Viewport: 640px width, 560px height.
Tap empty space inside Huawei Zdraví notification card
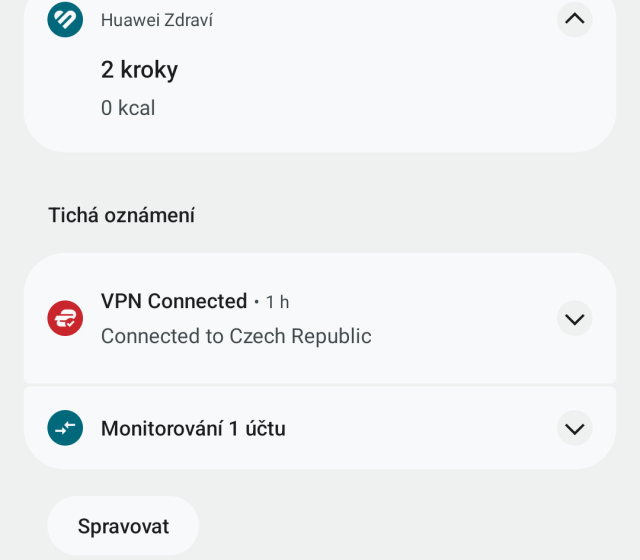[400, 90]
